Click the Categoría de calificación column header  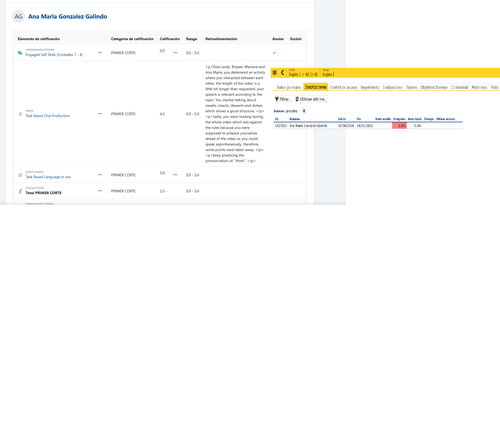pyautogui.click(x=132, y=39)
